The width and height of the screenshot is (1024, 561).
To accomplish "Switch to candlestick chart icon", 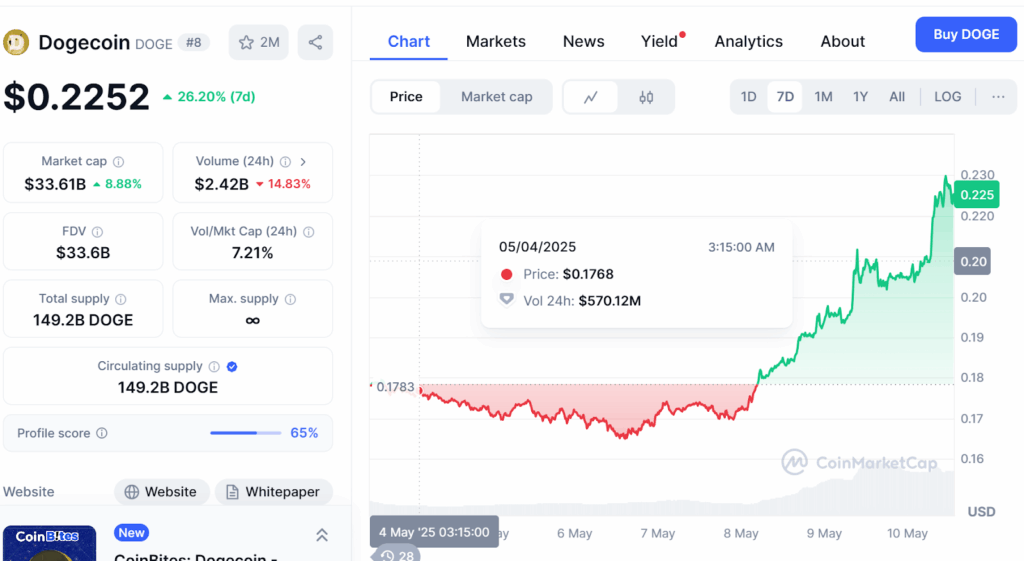I will click(x=646, y=97).
